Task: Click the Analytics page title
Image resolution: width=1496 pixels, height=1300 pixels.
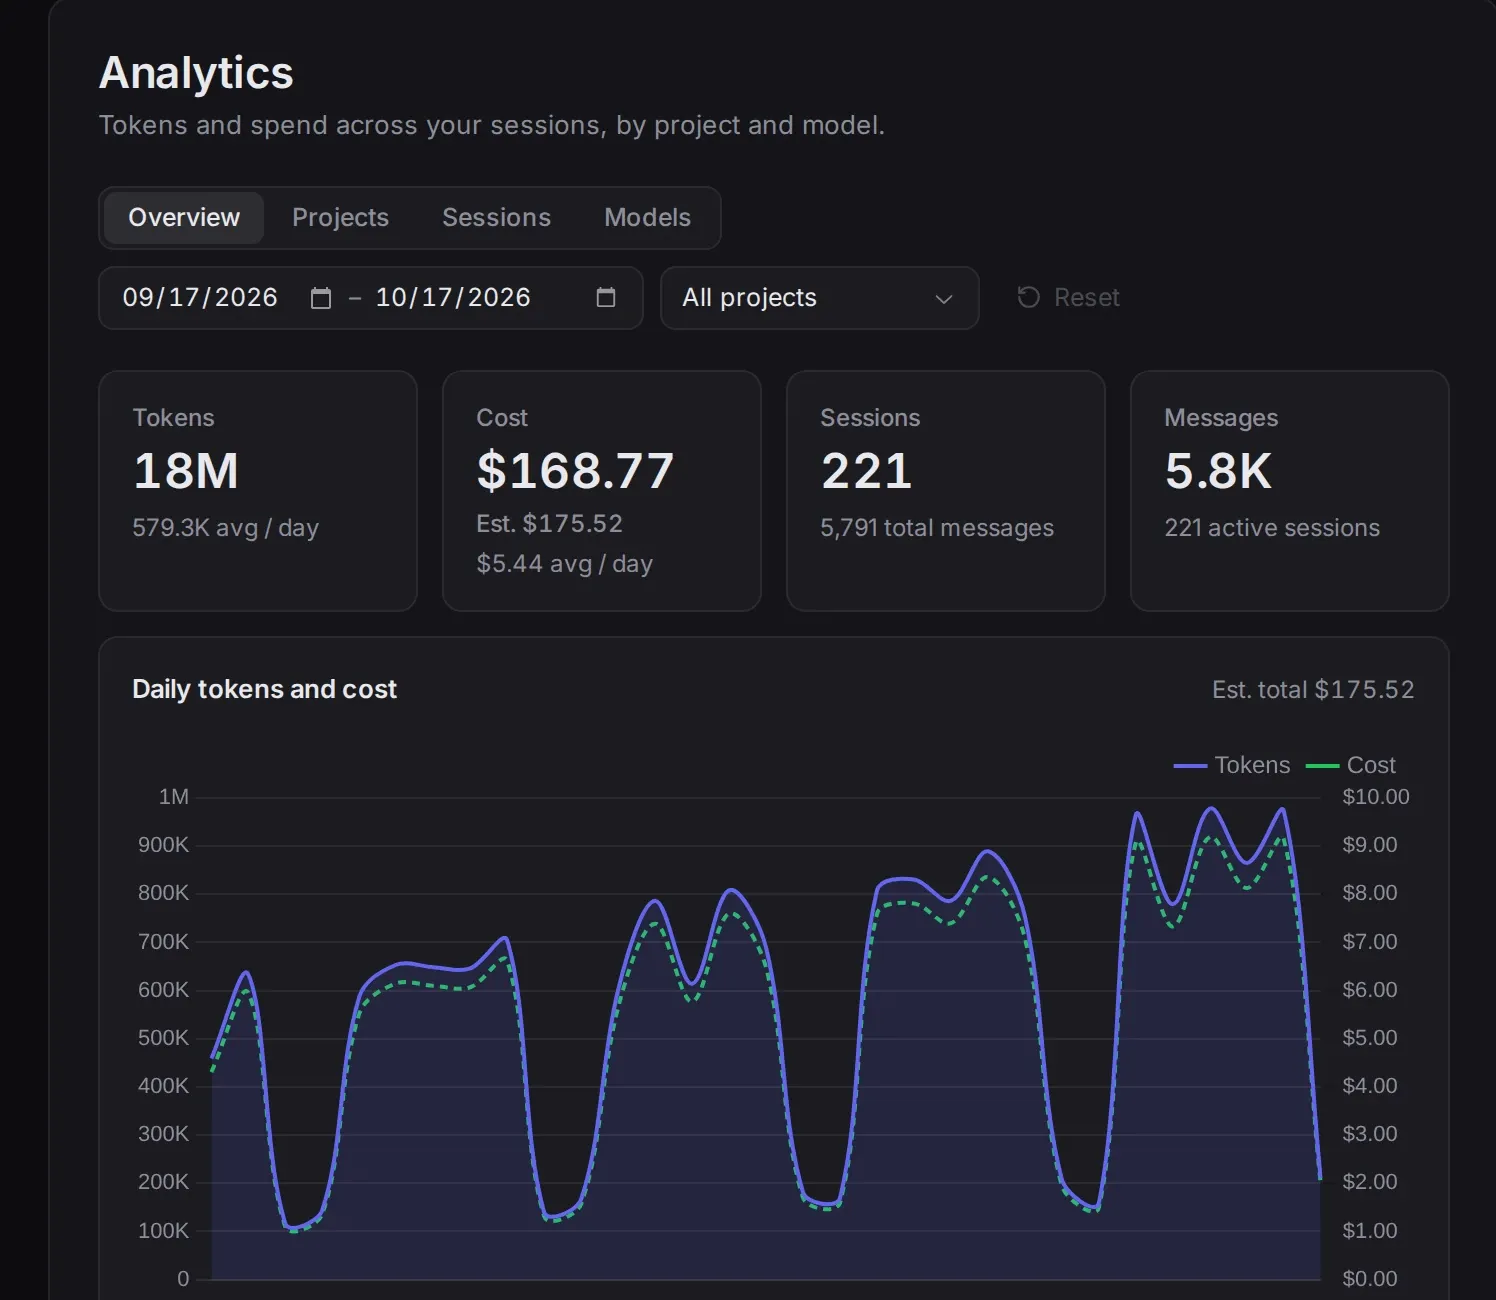Action: click(196, 73)
